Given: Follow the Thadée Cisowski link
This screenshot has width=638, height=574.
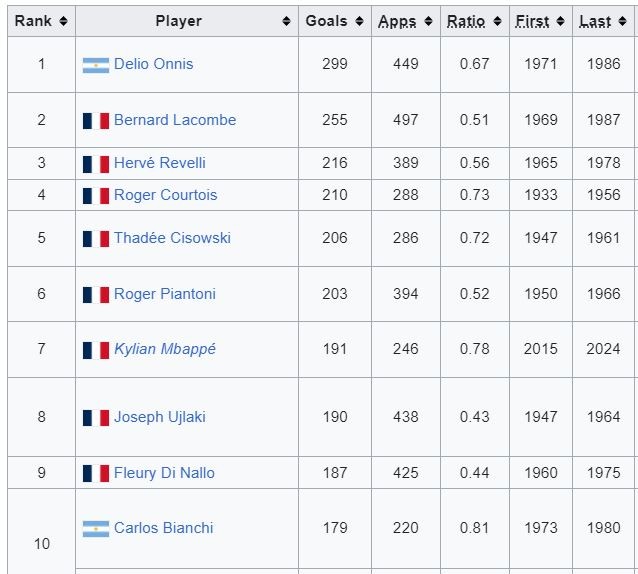Looking at the screenshot, I should pos(172,238).
